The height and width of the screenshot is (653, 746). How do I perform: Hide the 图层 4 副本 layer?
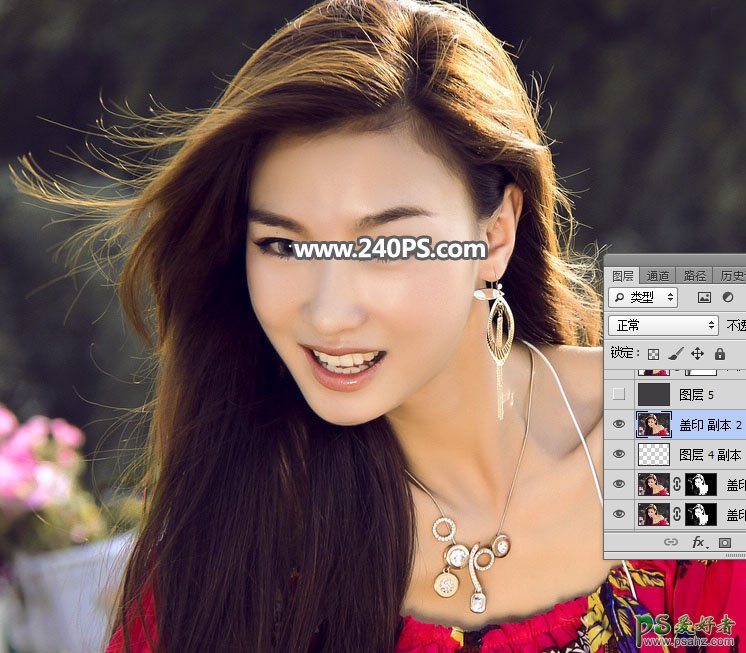(x=619, y=454)
